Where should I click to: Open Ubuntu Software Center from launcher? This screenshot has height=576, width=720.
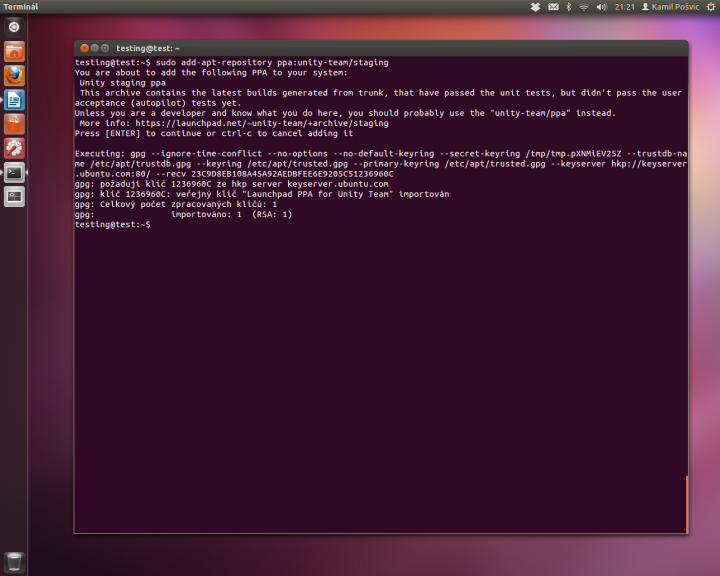tap(14, 124)
